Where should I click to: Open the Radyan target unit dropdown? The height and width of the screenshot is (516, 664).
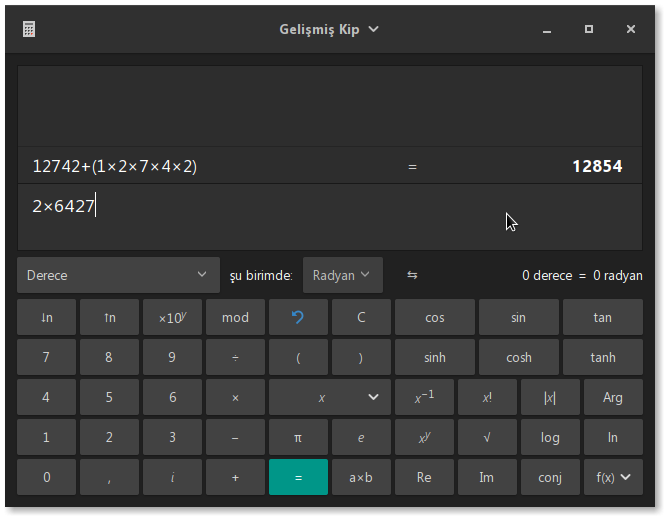point(343,275)
